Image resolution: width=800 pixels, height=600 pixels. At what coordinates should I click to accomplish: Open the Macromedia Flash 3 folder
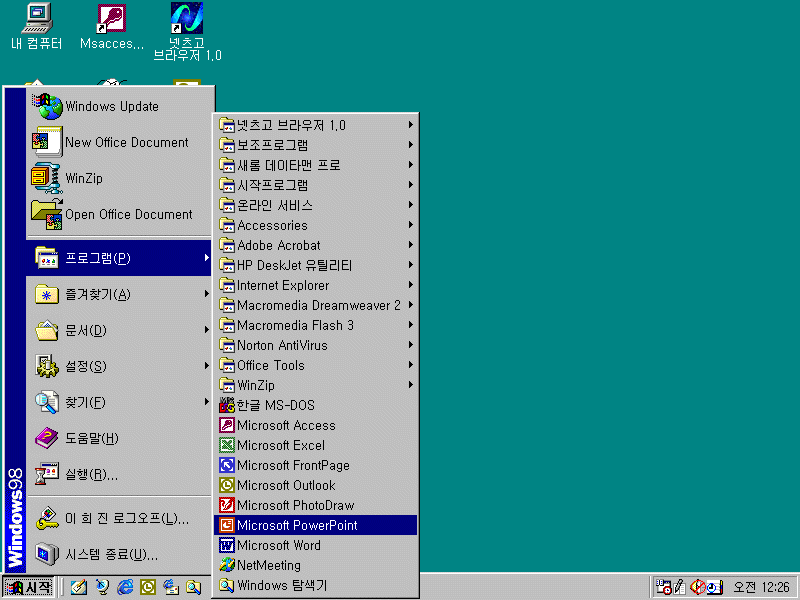[316, 325]
